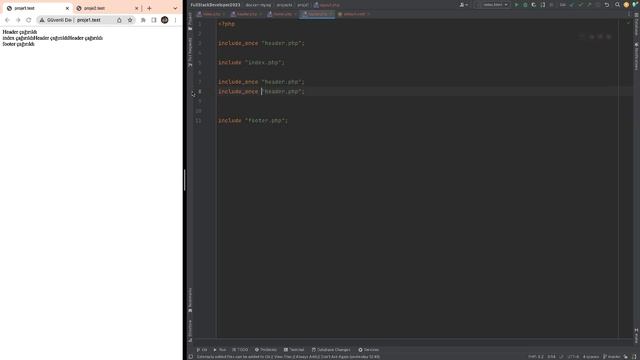
Task: Open the Database Changes tool window tab
Action: pyautogui.click(x=331, y=350)
